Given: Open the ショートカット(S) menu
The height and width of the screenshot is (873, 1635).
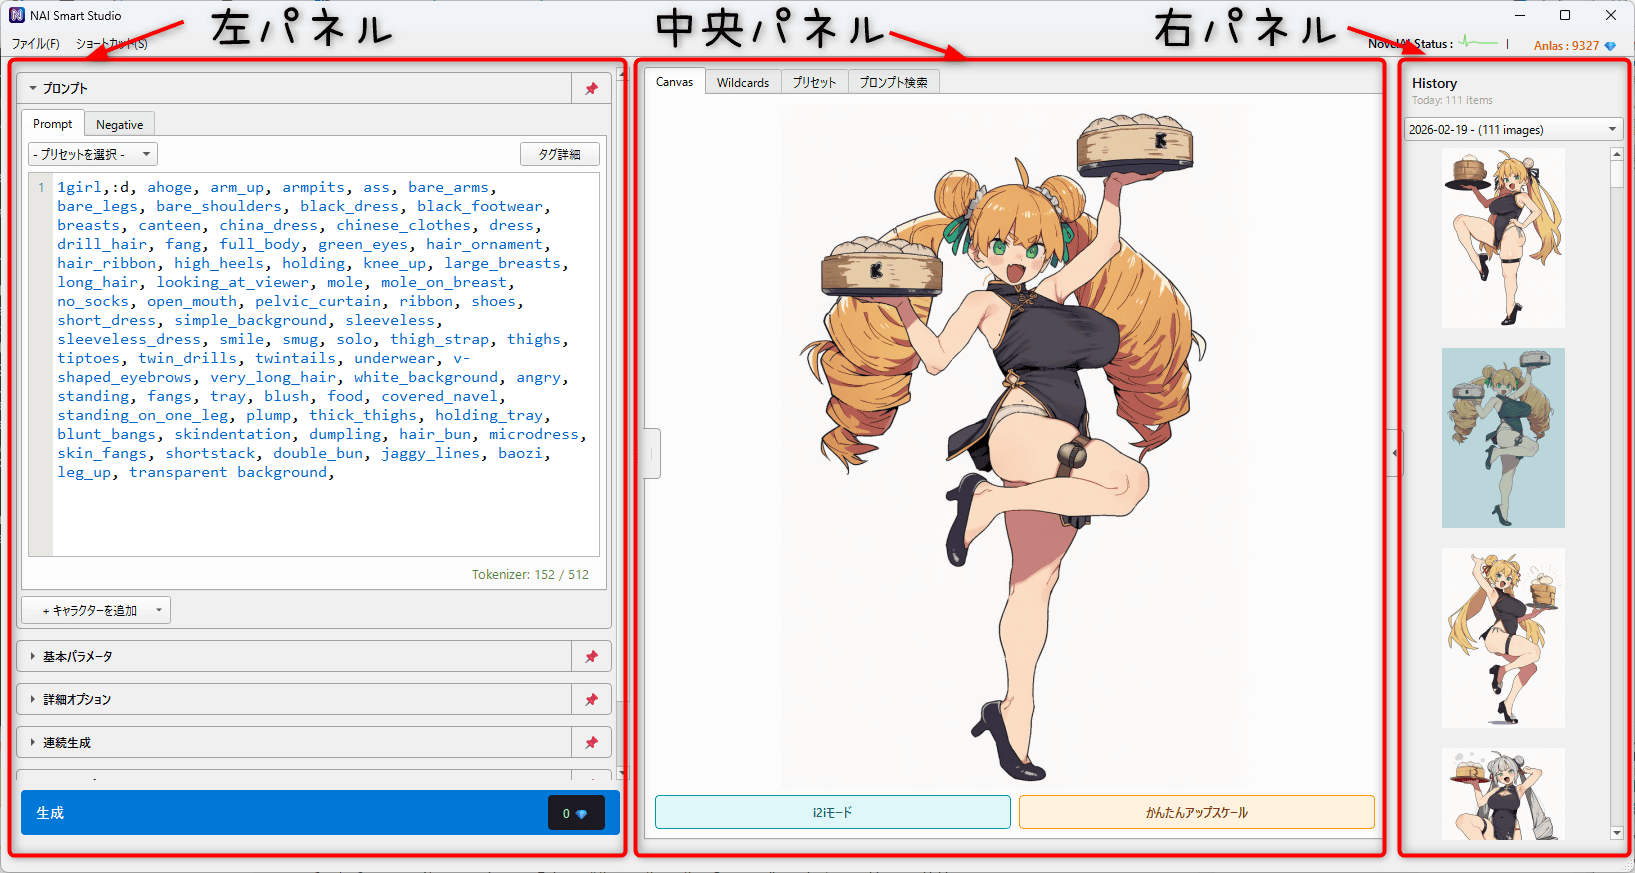Looking at the screenshot, I should click(111, 44).
